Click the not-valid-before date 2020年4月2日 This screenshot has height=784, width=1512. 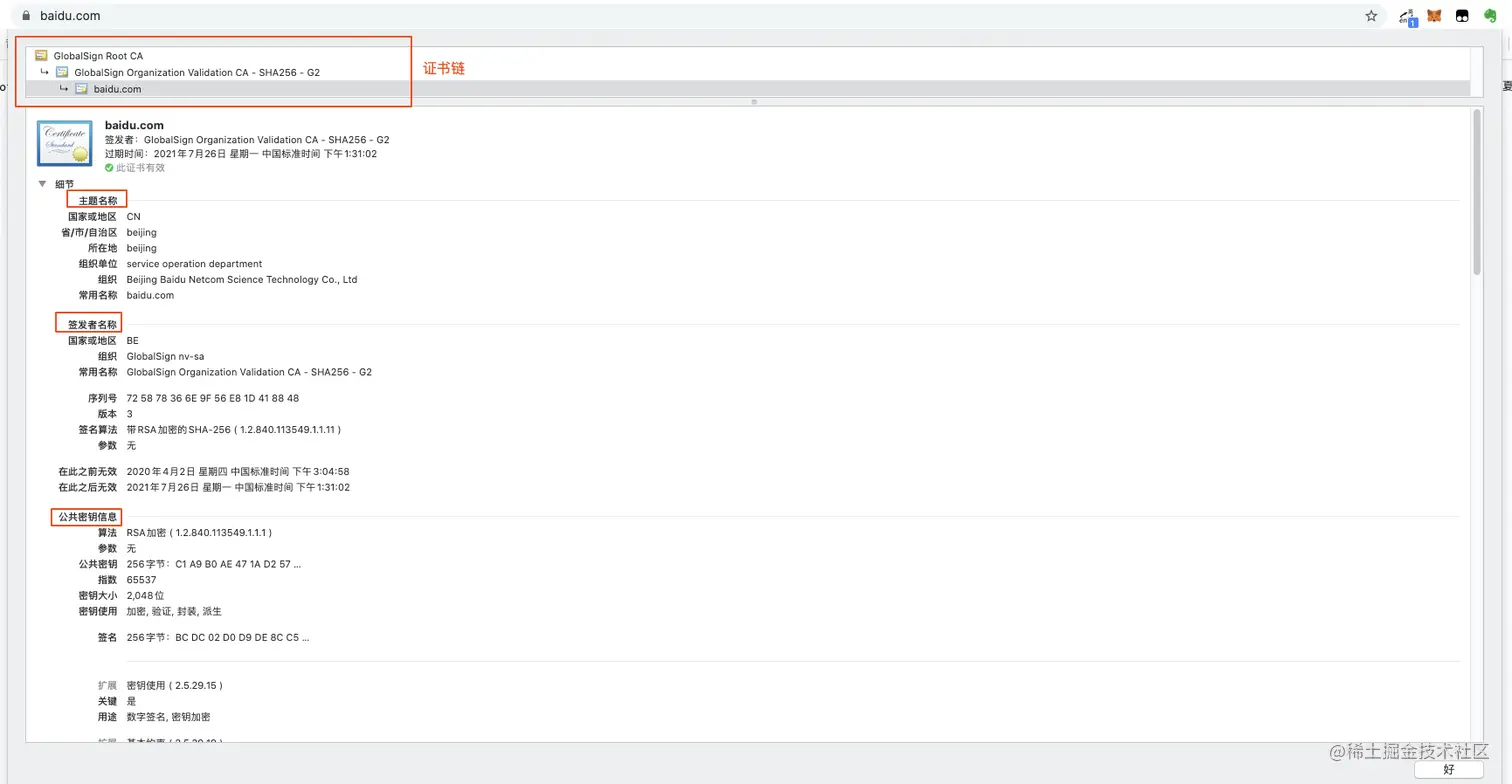click(x=238, y=472)
